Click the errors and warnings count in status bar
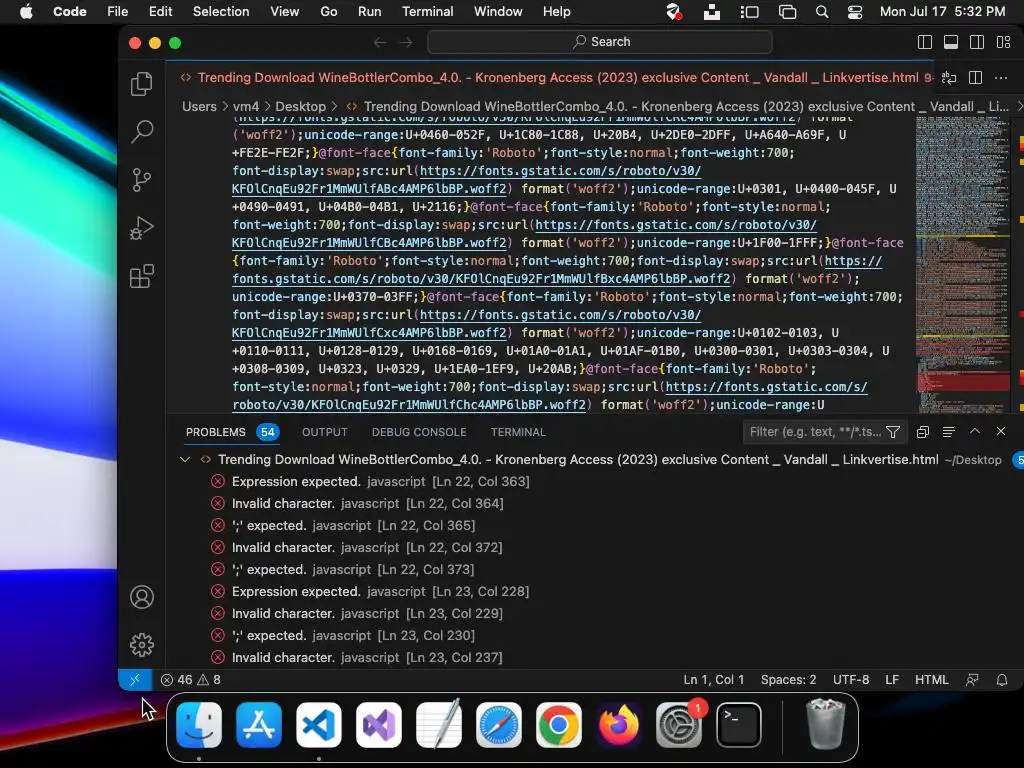 [x=191, y=680]
